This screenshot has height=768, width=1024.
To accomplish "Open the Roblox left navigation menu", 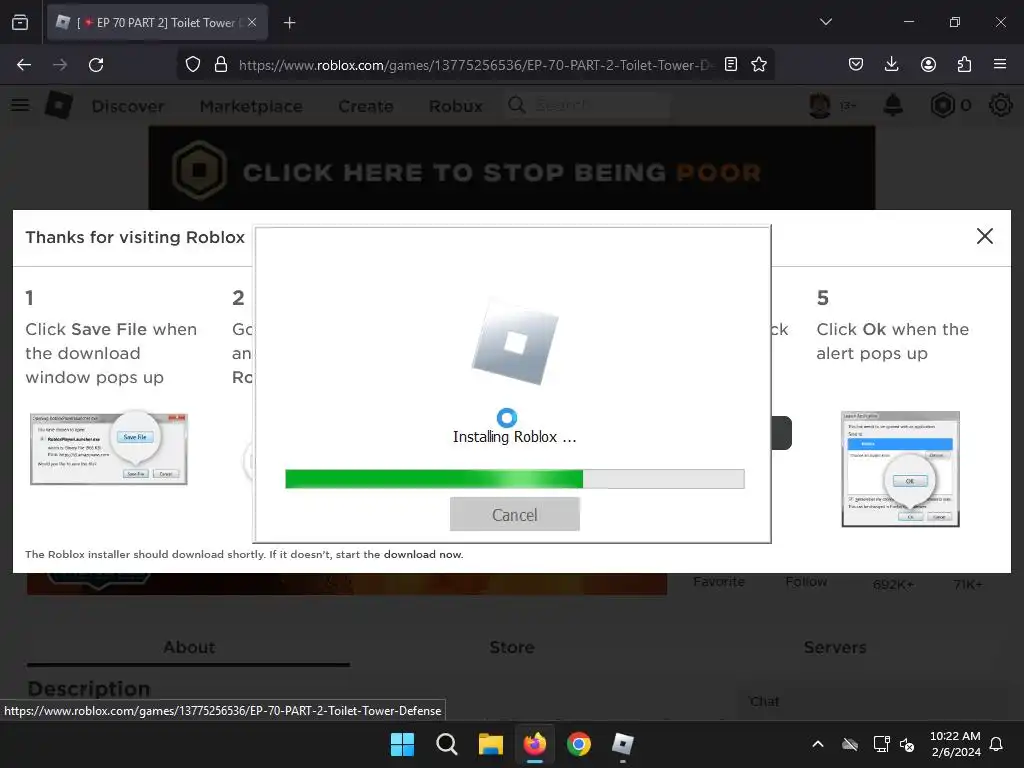I will (x=20, y=105).
